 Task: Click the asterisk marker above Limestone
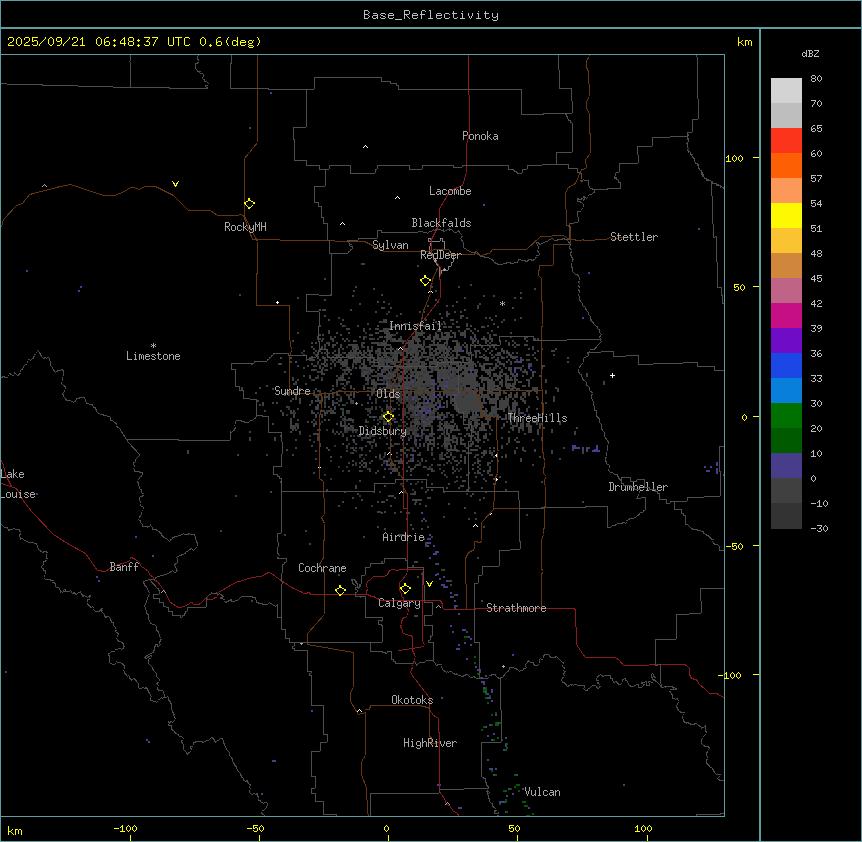[x=153, y=345]
